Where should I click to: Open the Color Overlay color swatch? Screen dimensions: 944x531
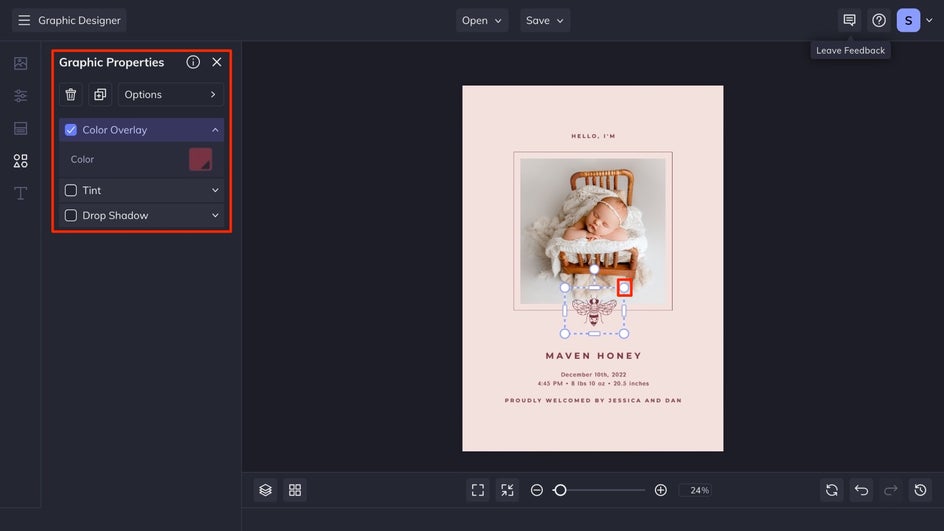coord(200,160)
